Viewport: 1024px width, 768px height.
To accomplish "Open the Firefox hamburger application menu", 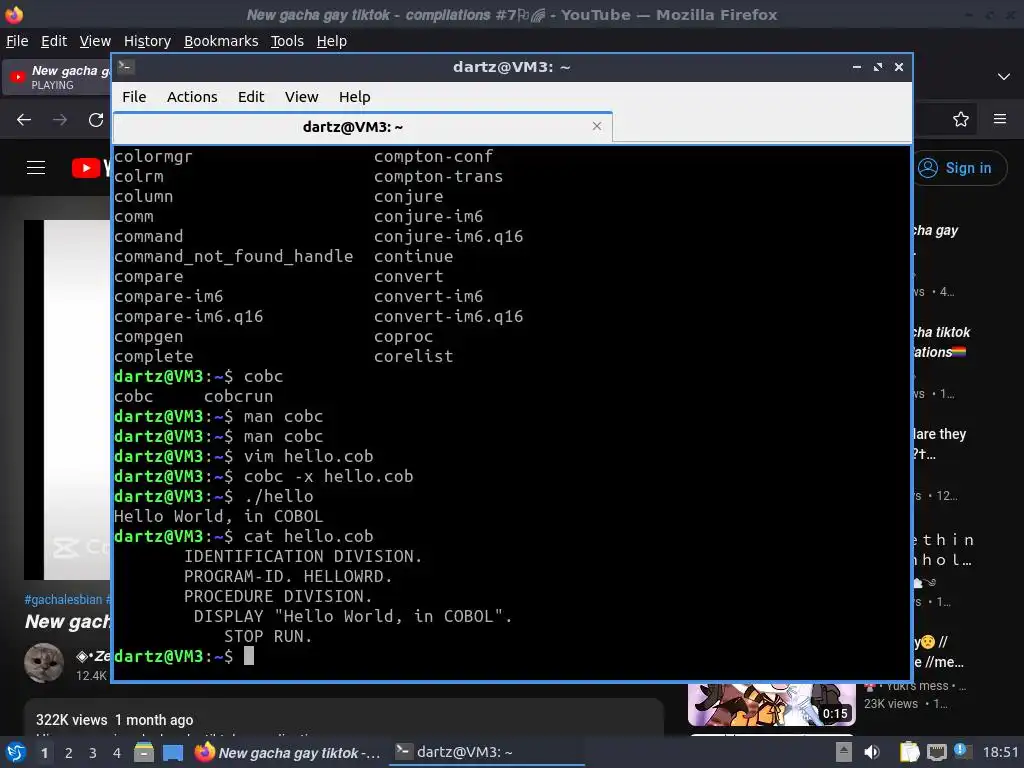I will (x=999, y=119).
